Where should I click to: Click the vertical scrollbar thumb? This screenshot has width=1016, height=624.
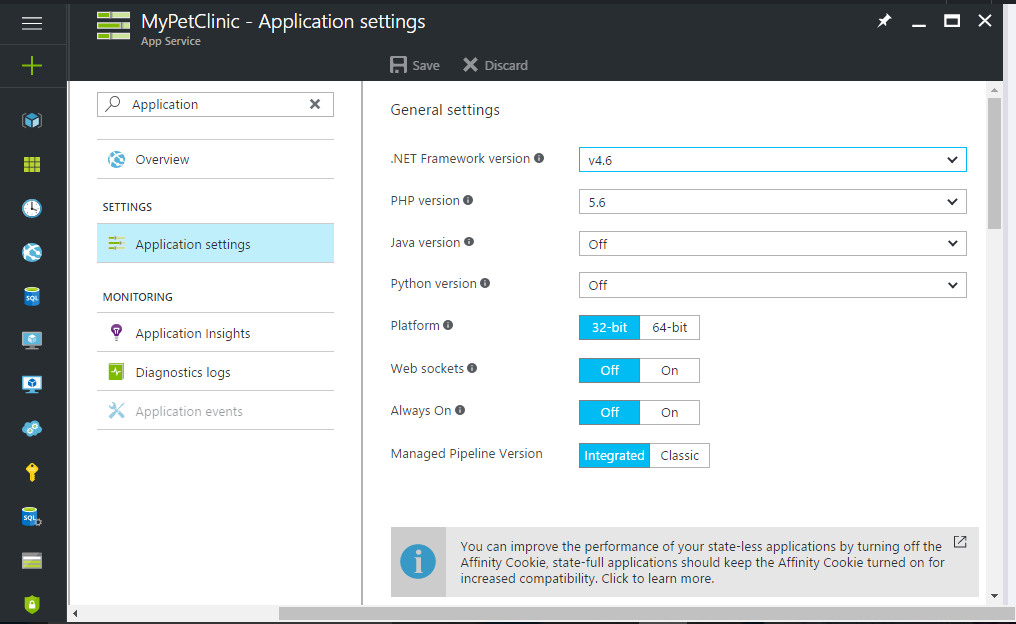pos(994,163)
